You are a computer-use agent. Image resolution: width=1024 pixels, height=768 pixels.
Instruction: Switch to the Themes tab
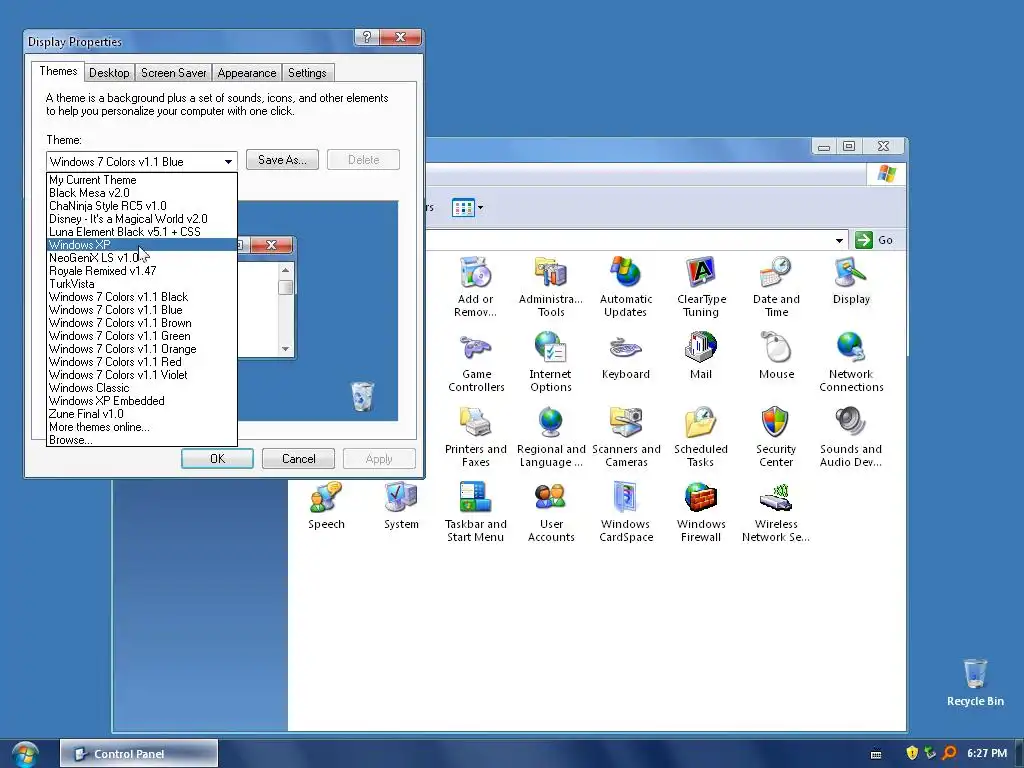pos(58,71)
